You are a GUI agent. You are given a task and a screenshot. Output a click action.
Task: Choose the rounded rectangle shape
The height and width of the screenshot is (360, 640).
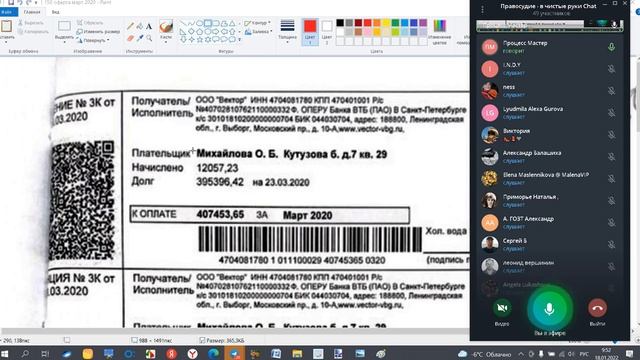point(216,23)
